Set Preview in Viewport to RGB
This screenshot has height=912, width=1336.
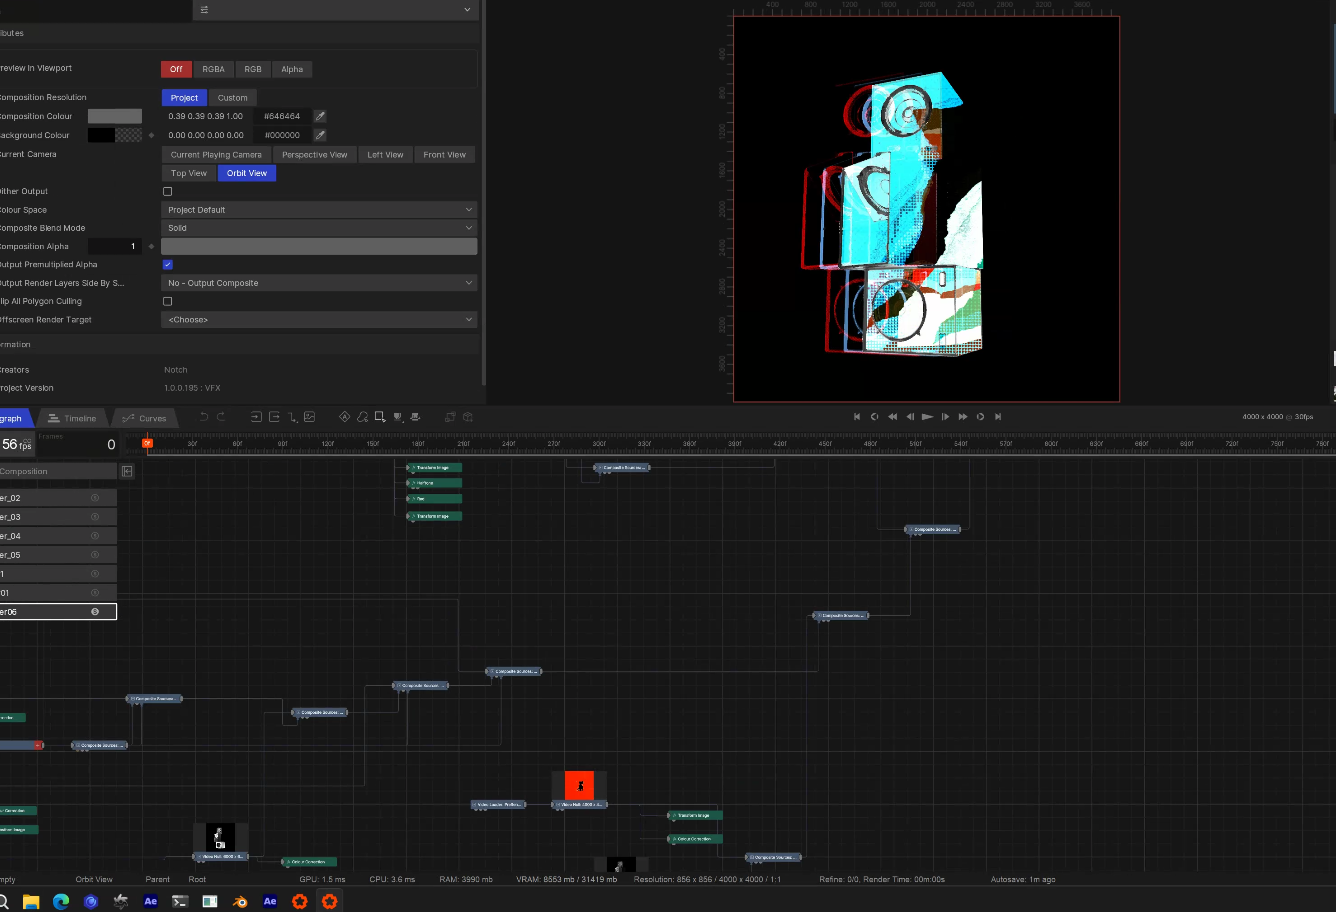tap(253, 69)
